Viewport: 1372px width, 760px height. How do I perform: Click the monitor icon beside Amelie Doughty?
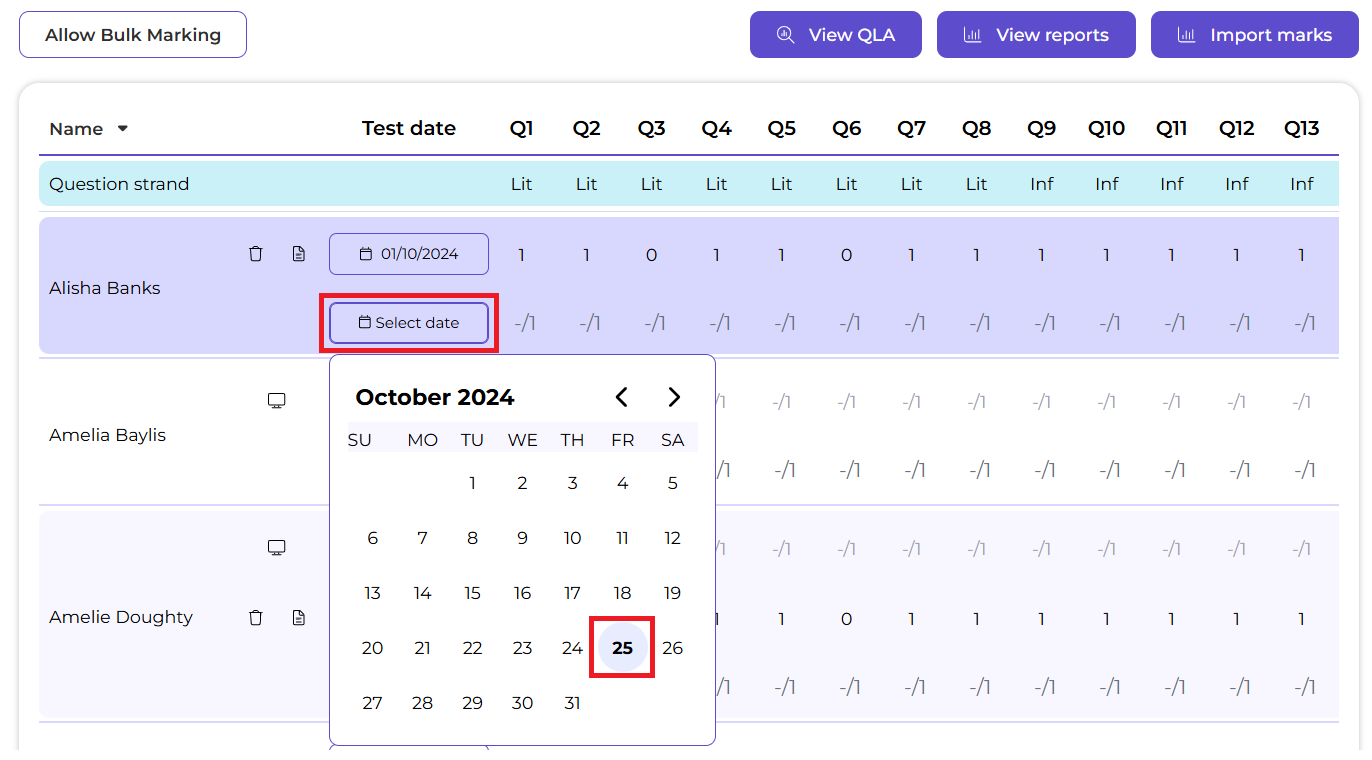[276, 547]
